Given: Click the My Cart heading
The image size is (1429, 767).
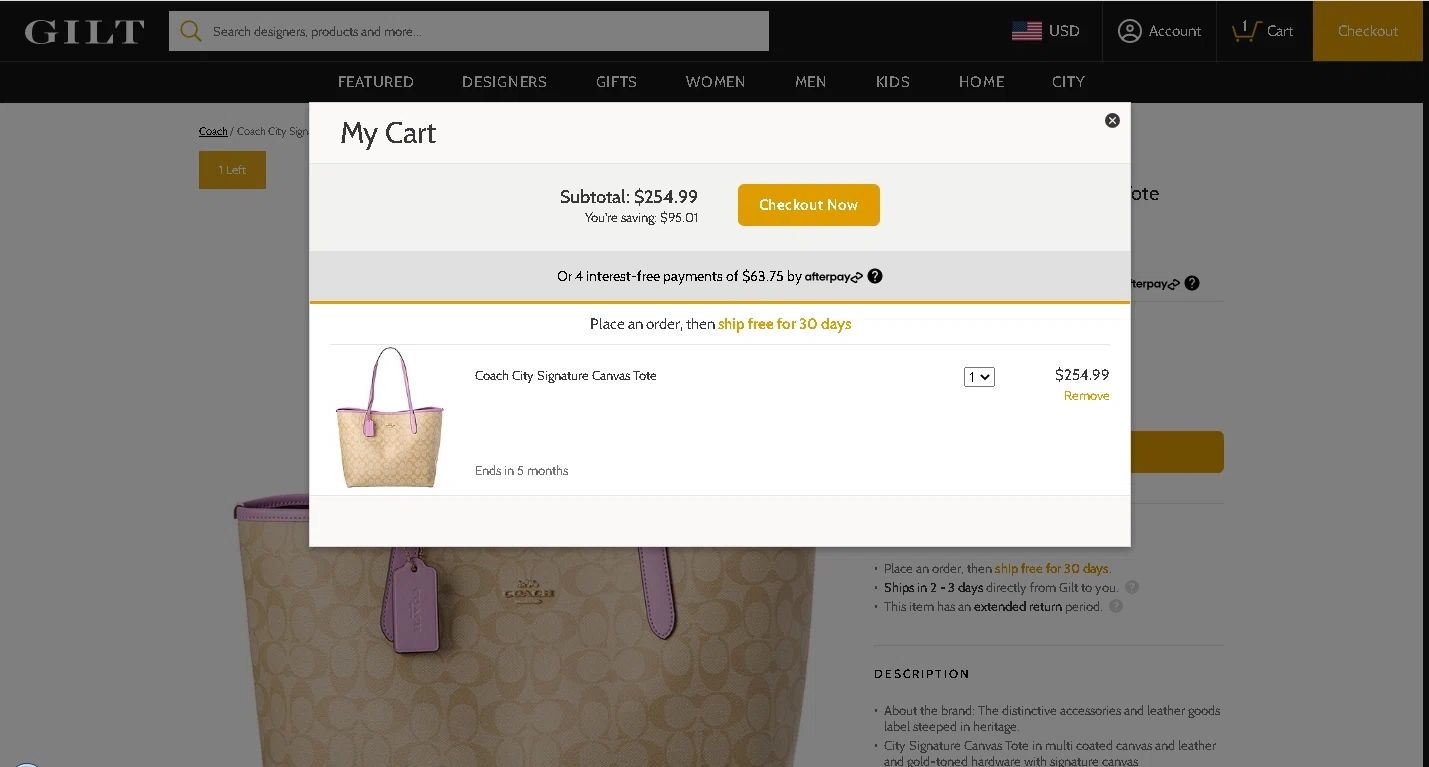Looking at the screenshot, I should pos(388,133).
